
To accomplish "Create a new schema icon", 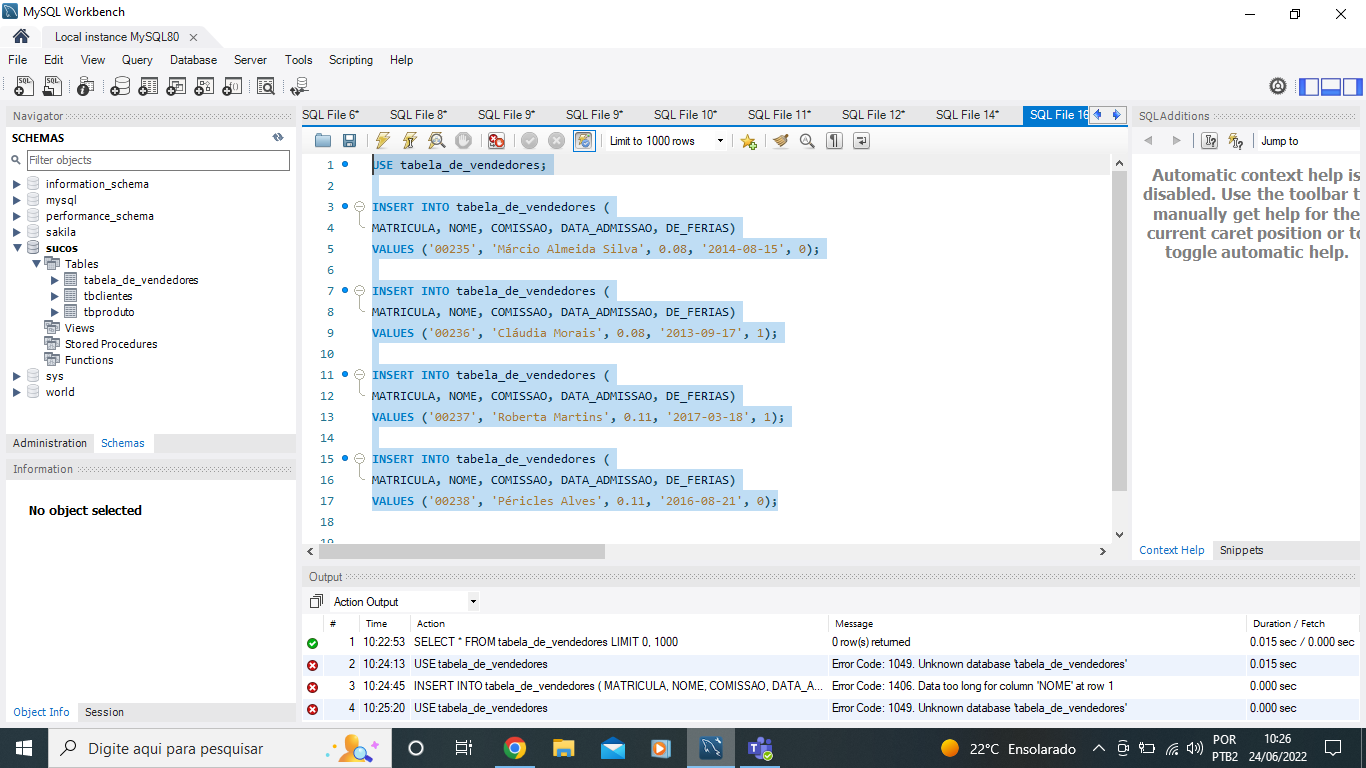I will [120, 87].
